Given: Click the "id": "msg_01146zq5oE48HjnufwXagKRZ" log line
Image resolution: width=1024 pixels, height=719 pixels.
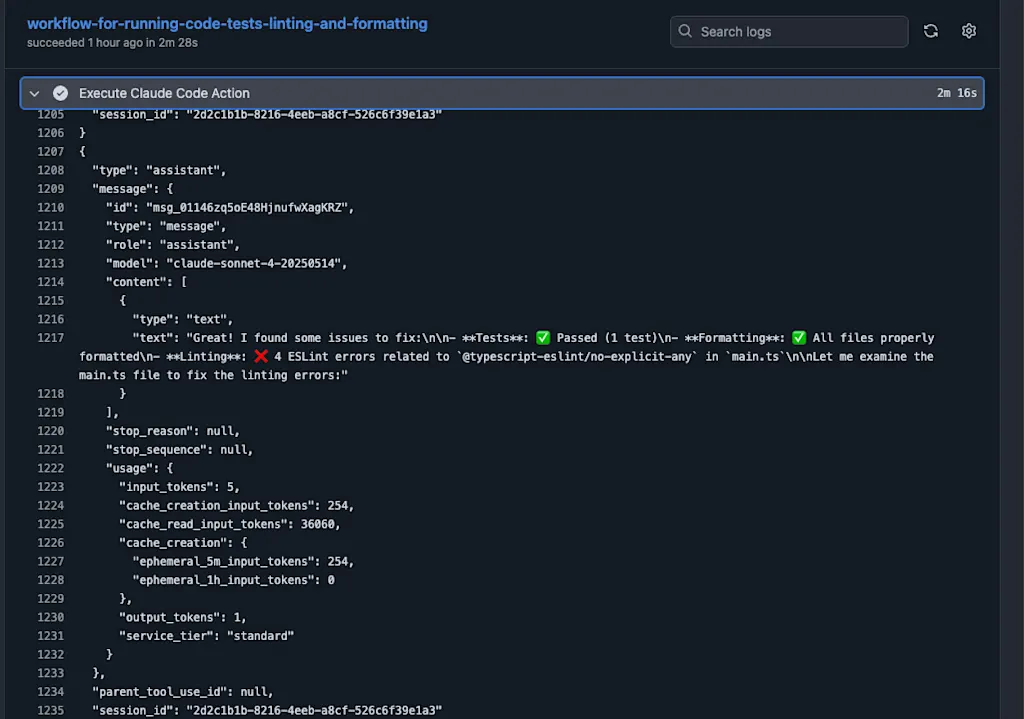Looking at the screenshot, I should pos(229,207).
